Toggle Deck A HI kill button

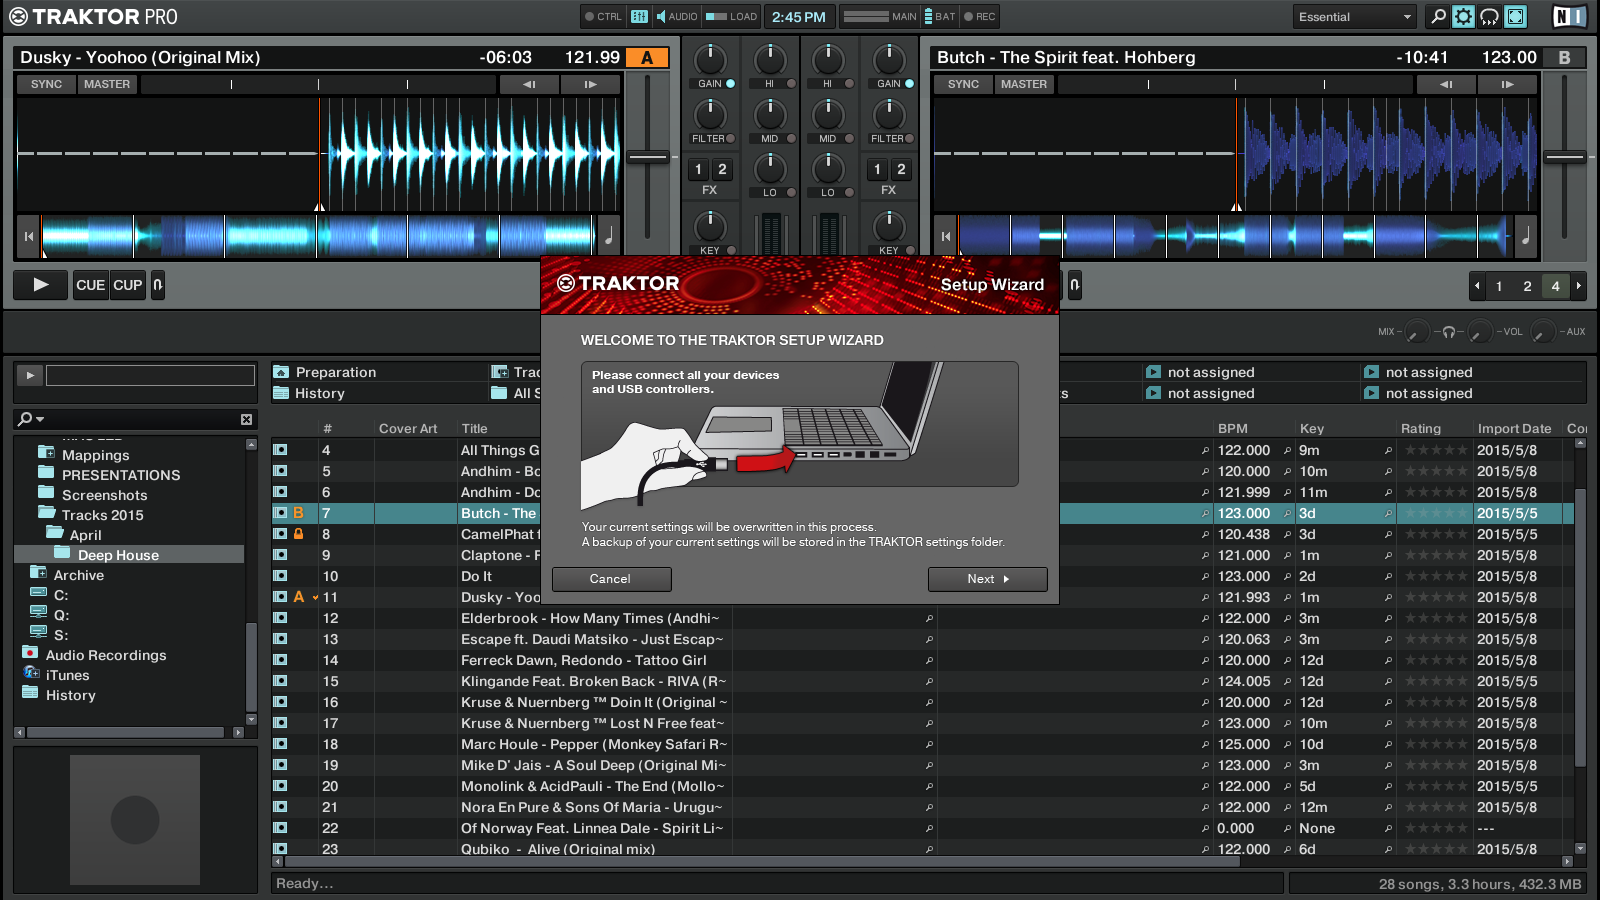tap(791, 84)
